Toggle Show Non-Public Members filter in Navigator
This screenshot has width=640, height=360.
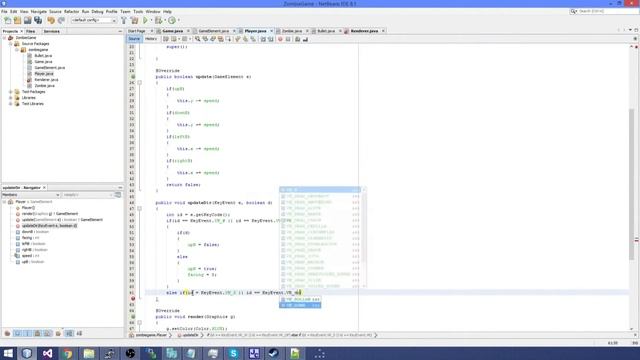coord(38,333)
